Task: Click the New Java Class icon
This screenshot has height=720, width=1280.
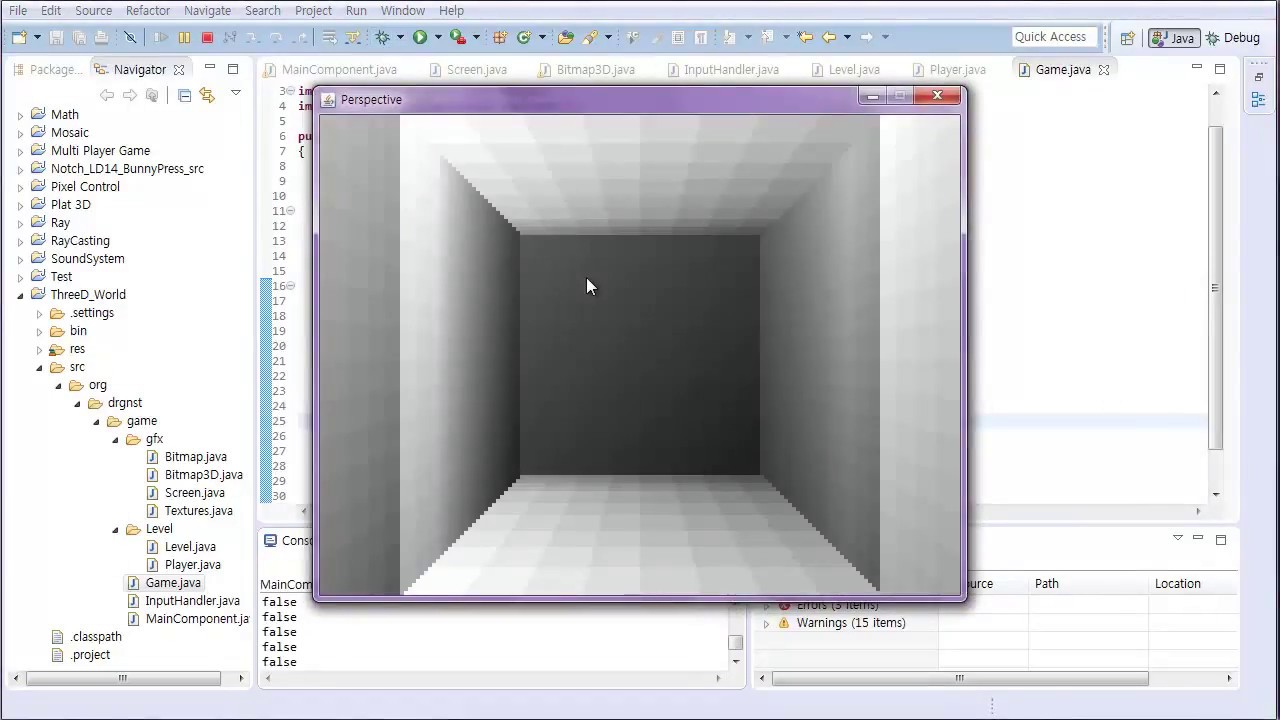Action: tap(523, 37)
